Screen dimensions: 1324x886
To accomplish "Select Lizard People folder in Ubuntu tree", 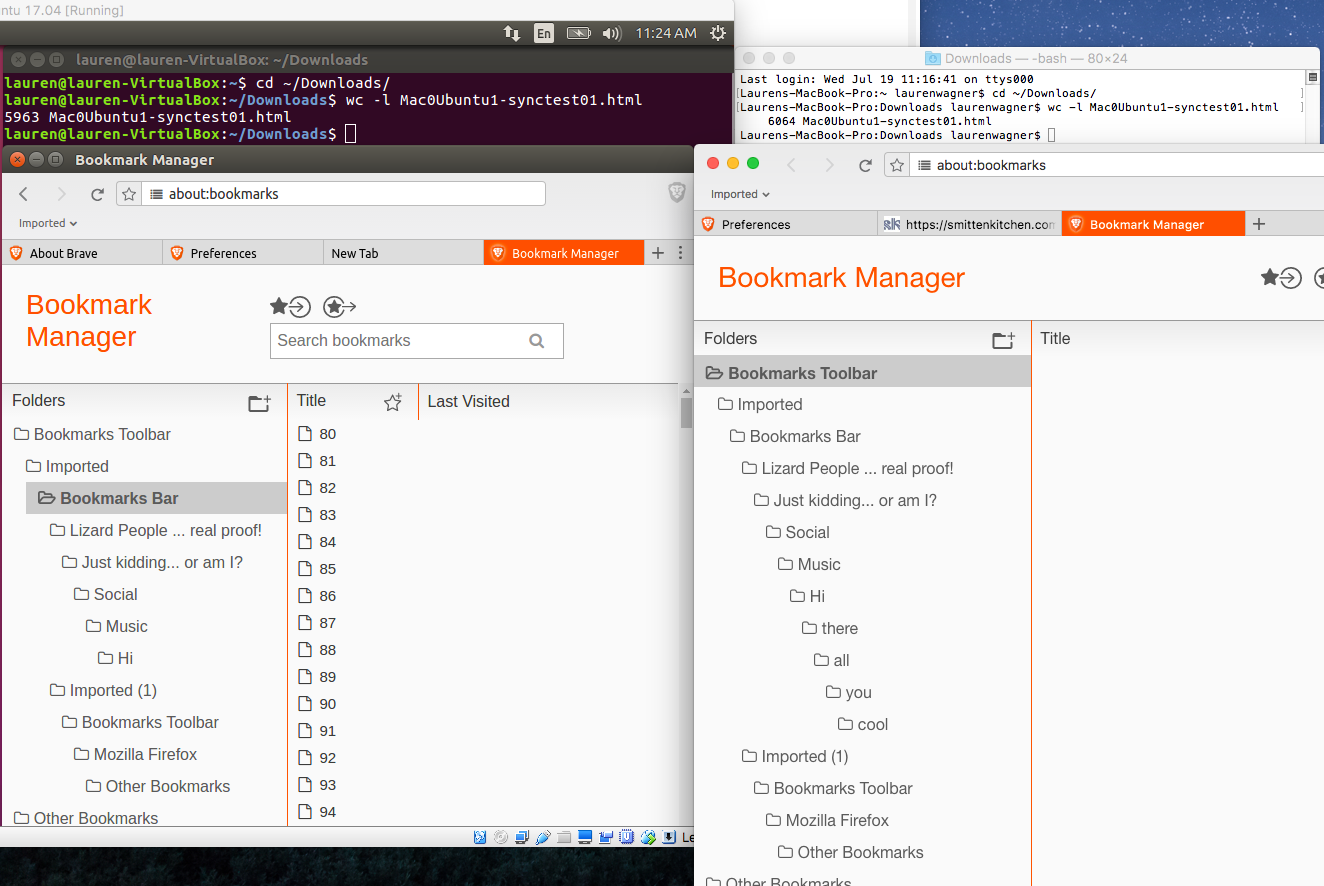I will coord(155,530).
